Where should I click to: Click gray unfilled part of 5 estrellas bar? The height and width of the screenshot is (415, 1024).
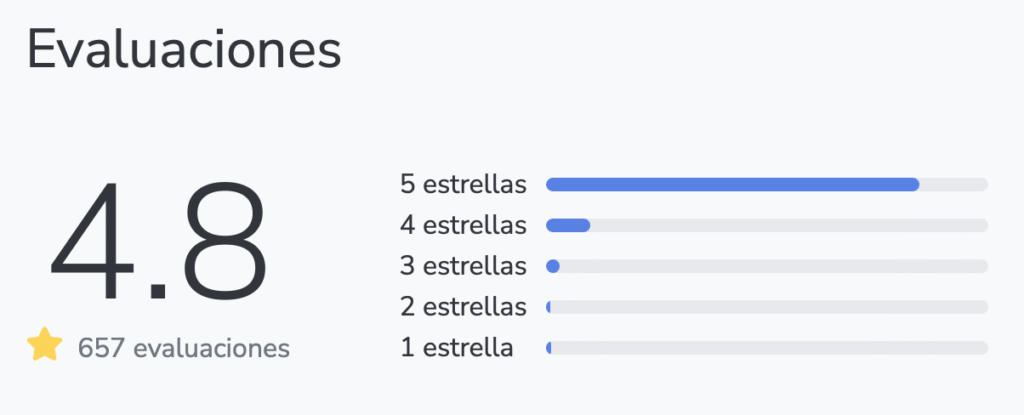[x=953, y=184]
